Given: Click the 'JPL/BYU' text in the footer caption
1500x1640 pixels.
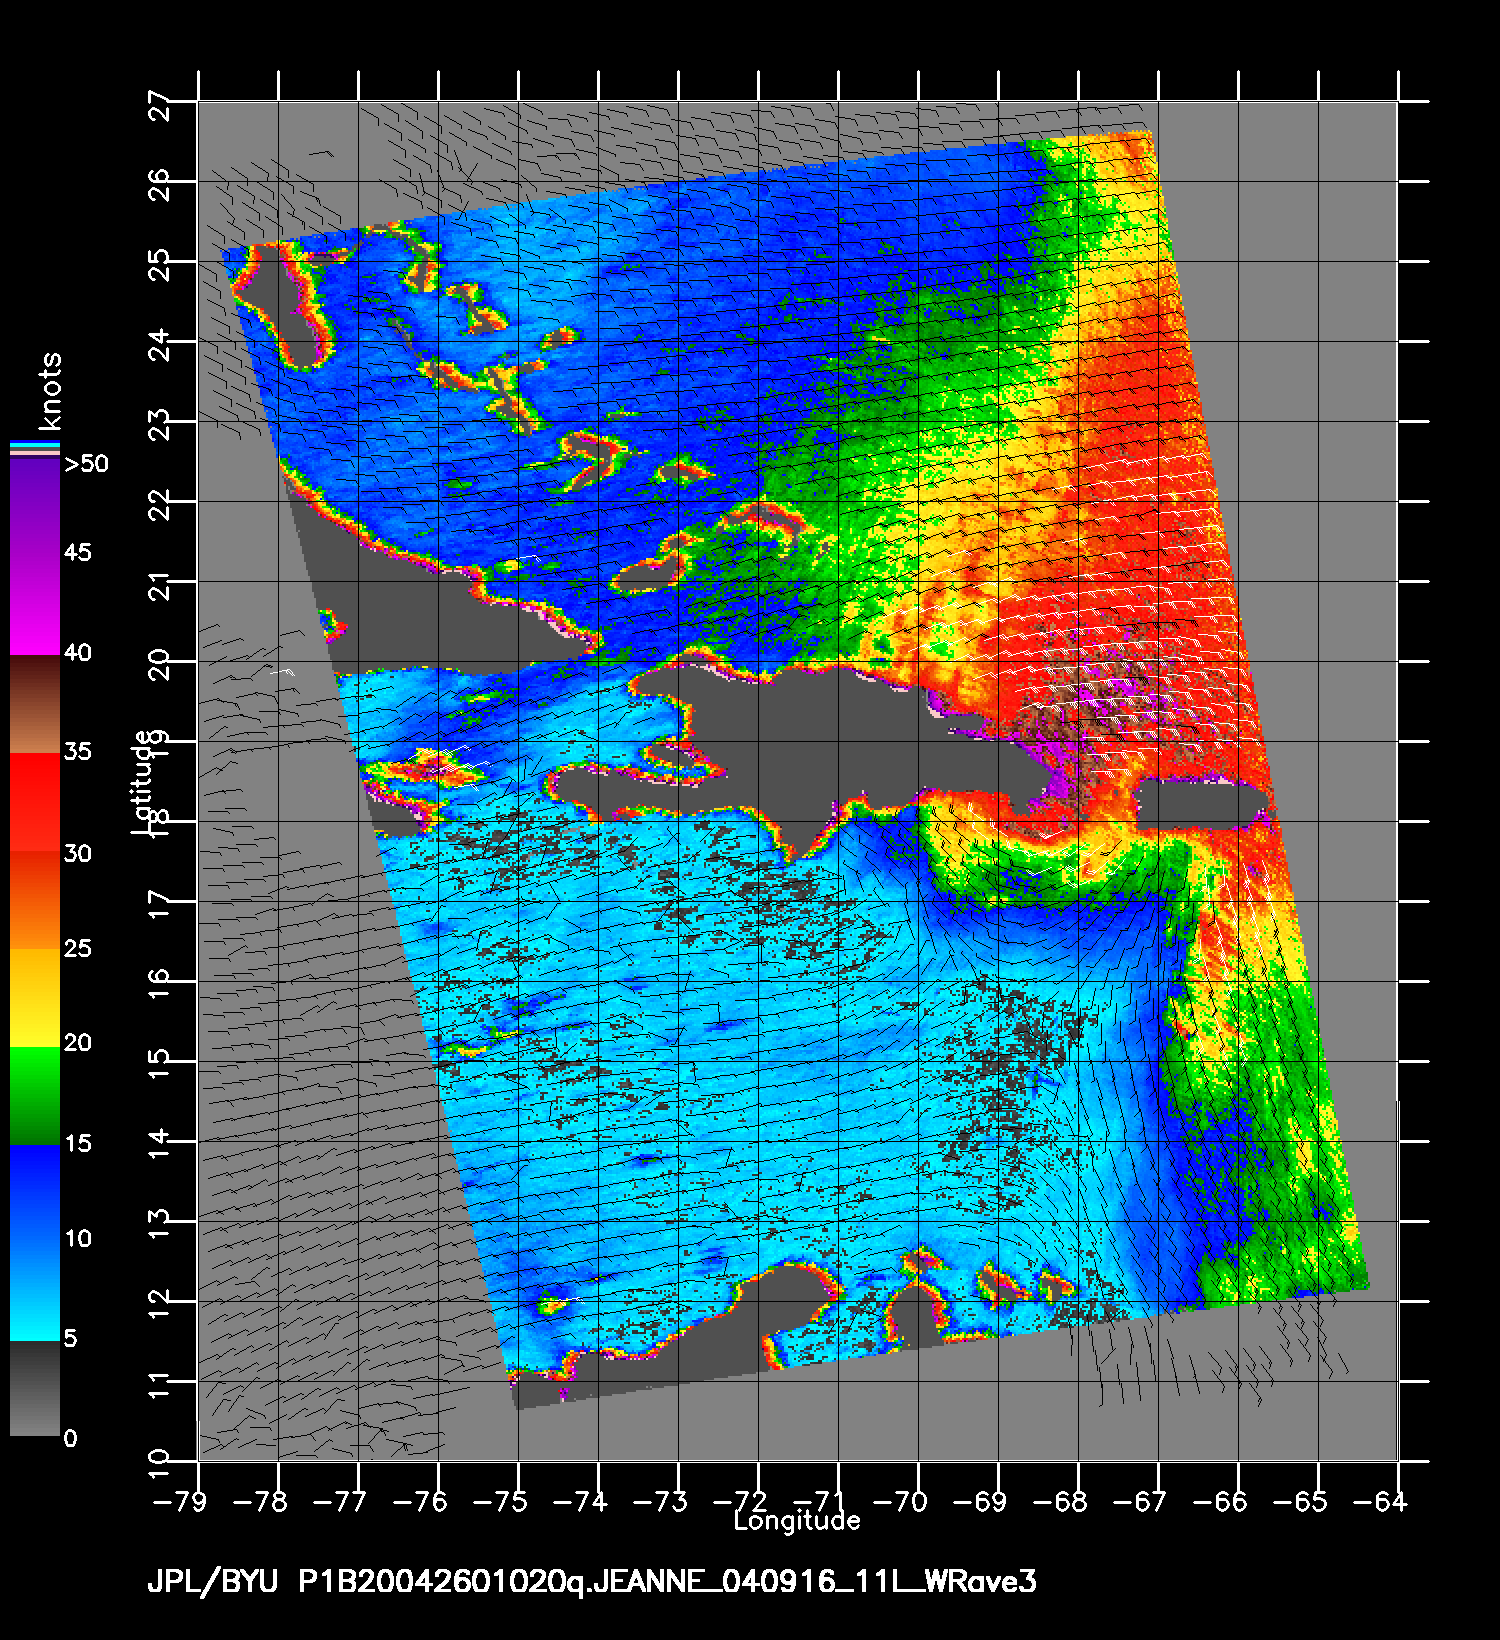Looking at the screenshot, I should tap(211, 1582).
